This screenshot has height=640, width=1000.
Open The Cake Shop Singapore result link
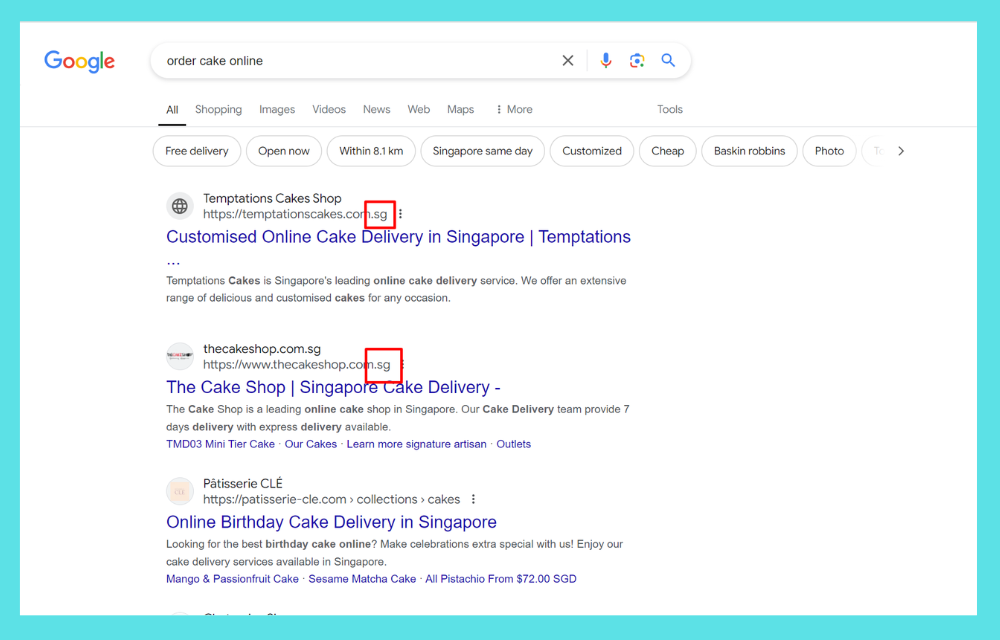[333, 387]
